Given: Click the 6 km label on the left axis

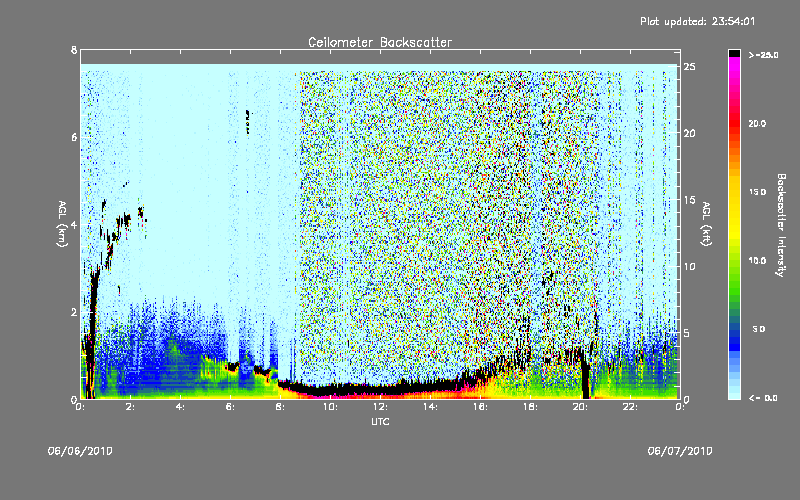Looking at the screenshot, I should [74, 137].
